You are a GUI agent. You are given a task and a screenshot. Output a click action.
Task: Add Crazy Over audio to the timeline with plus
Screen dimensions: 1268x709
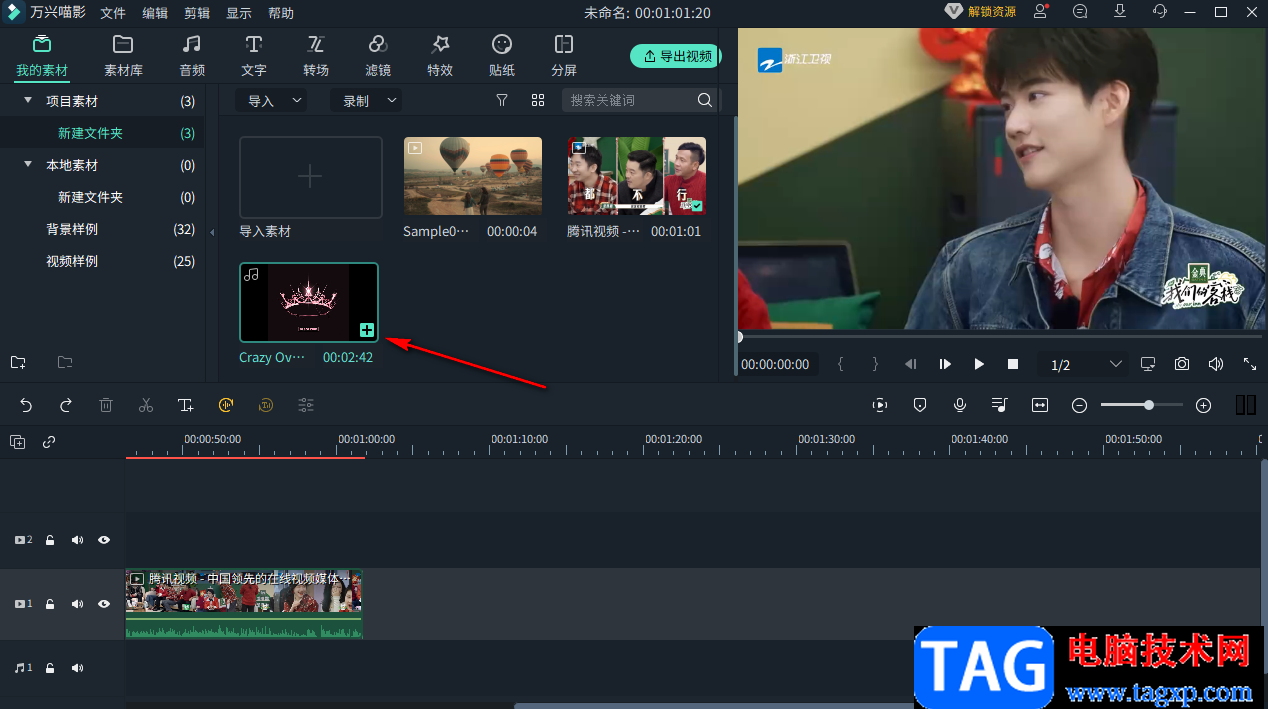367,330
